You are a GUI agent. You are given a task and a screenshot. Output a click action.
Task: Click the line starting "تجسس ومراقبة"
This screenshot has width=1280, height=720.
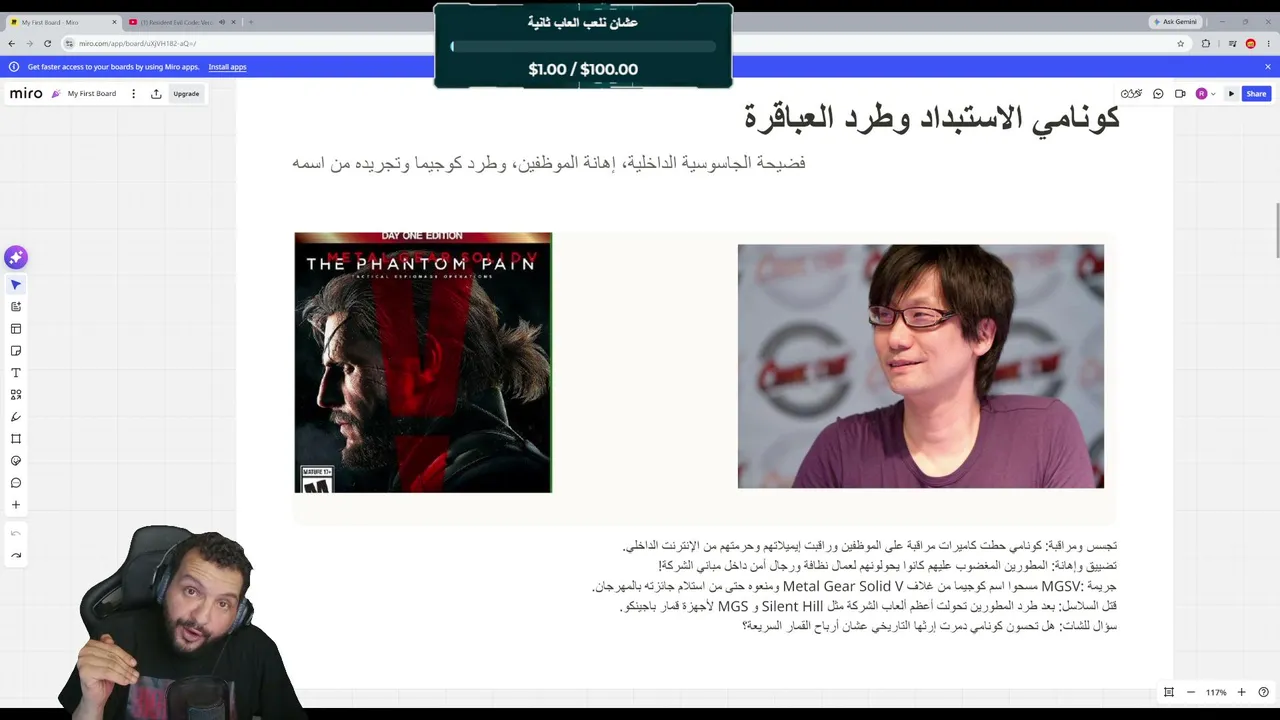pyautogui.click(x=869, y=546)
